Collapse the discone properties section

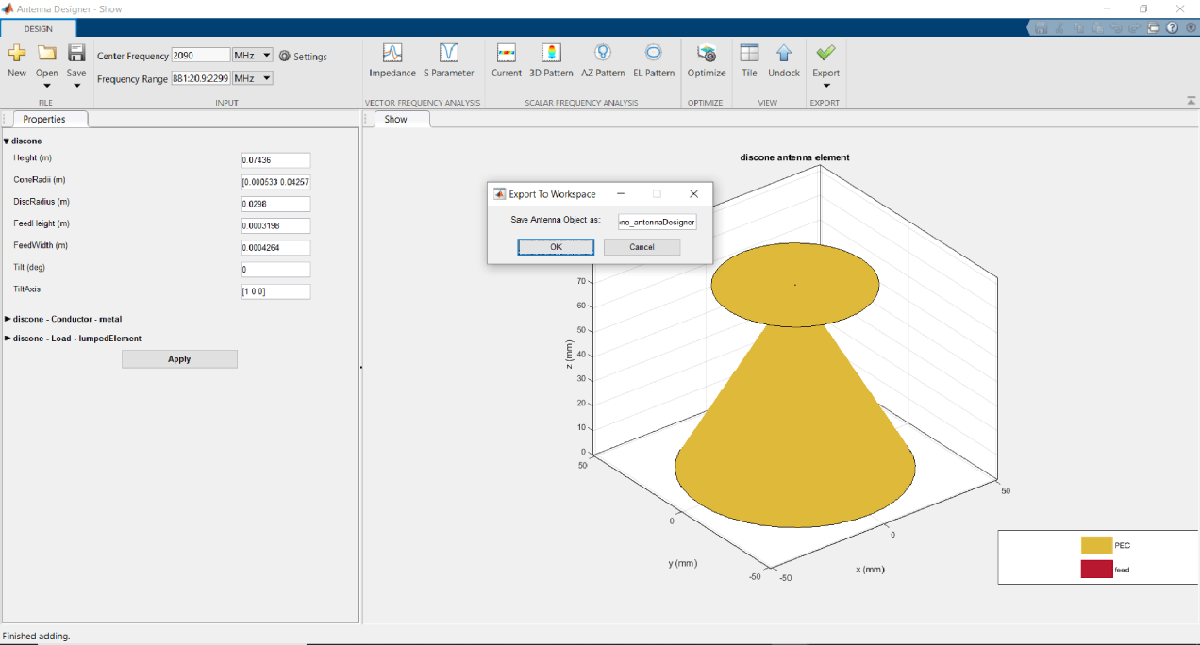tap(6, 141)
